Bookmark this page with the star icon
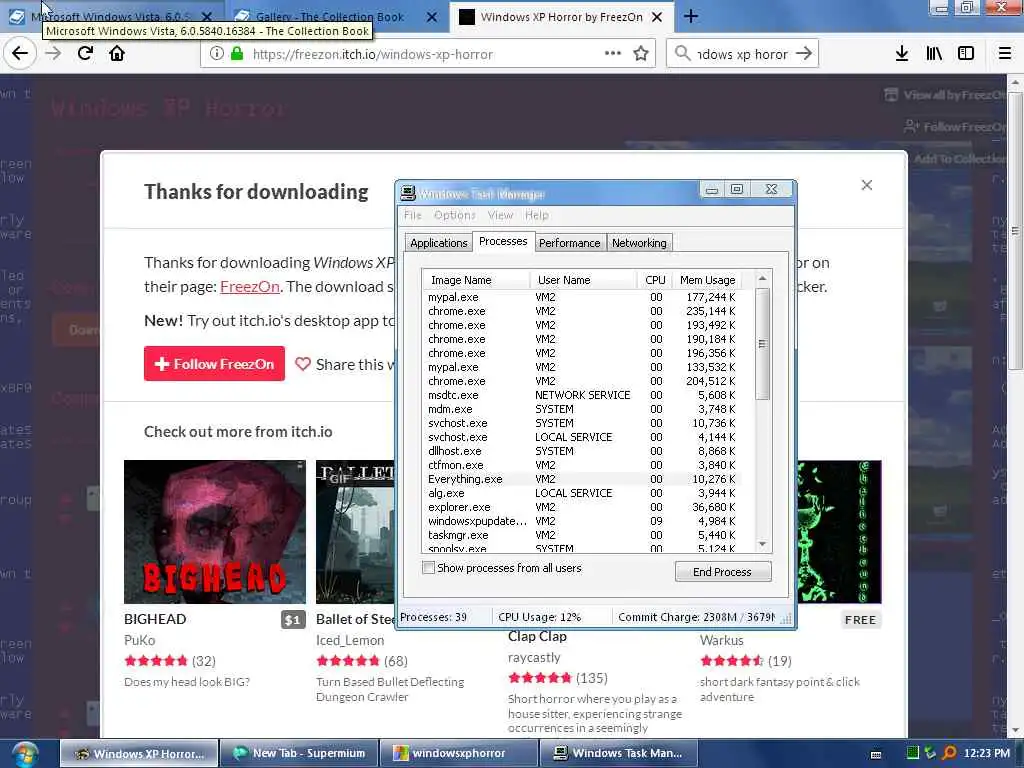Viewport: 1024px width, 768px height. (x=641, y=54)
